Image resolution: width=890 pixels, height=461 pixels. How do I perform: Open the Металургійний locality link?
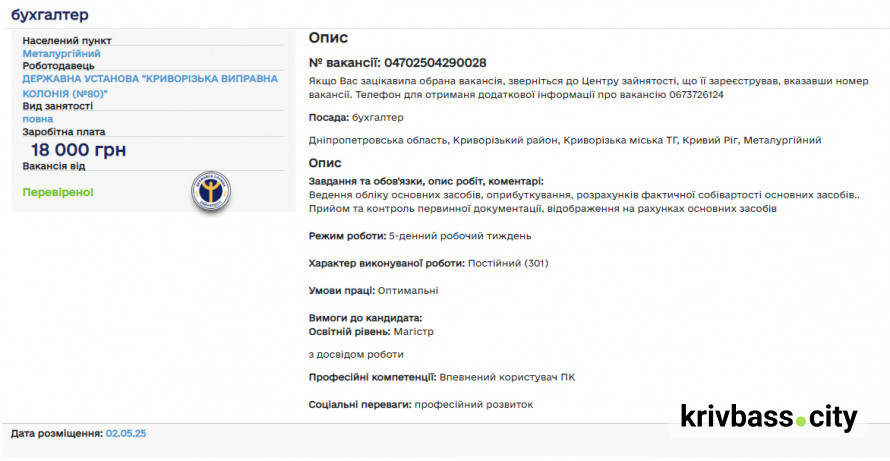61,53
